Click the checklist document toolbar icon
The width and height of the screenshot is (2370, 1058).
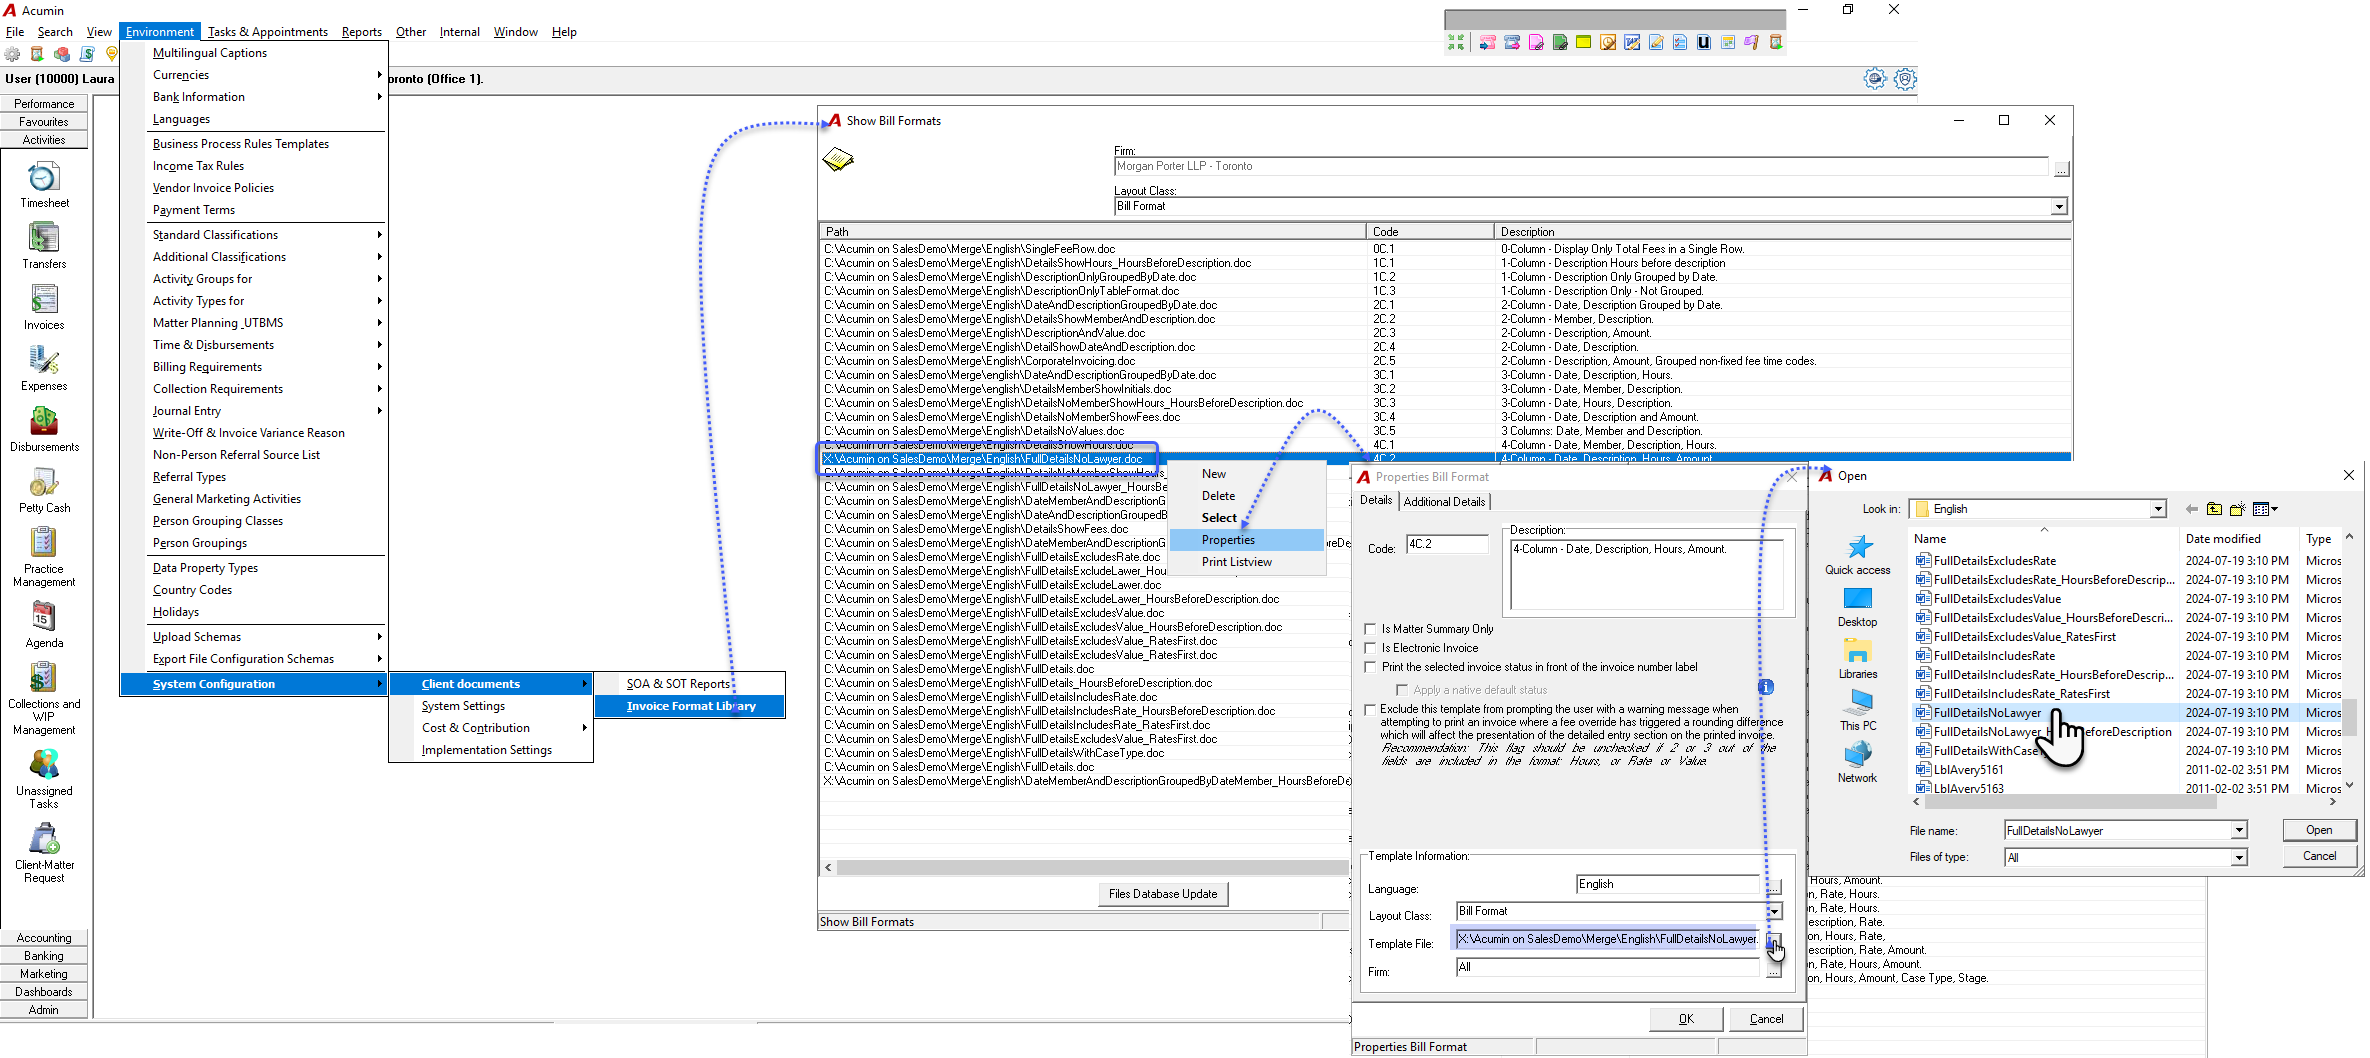pyautogui.click(x=1679, y=42)
